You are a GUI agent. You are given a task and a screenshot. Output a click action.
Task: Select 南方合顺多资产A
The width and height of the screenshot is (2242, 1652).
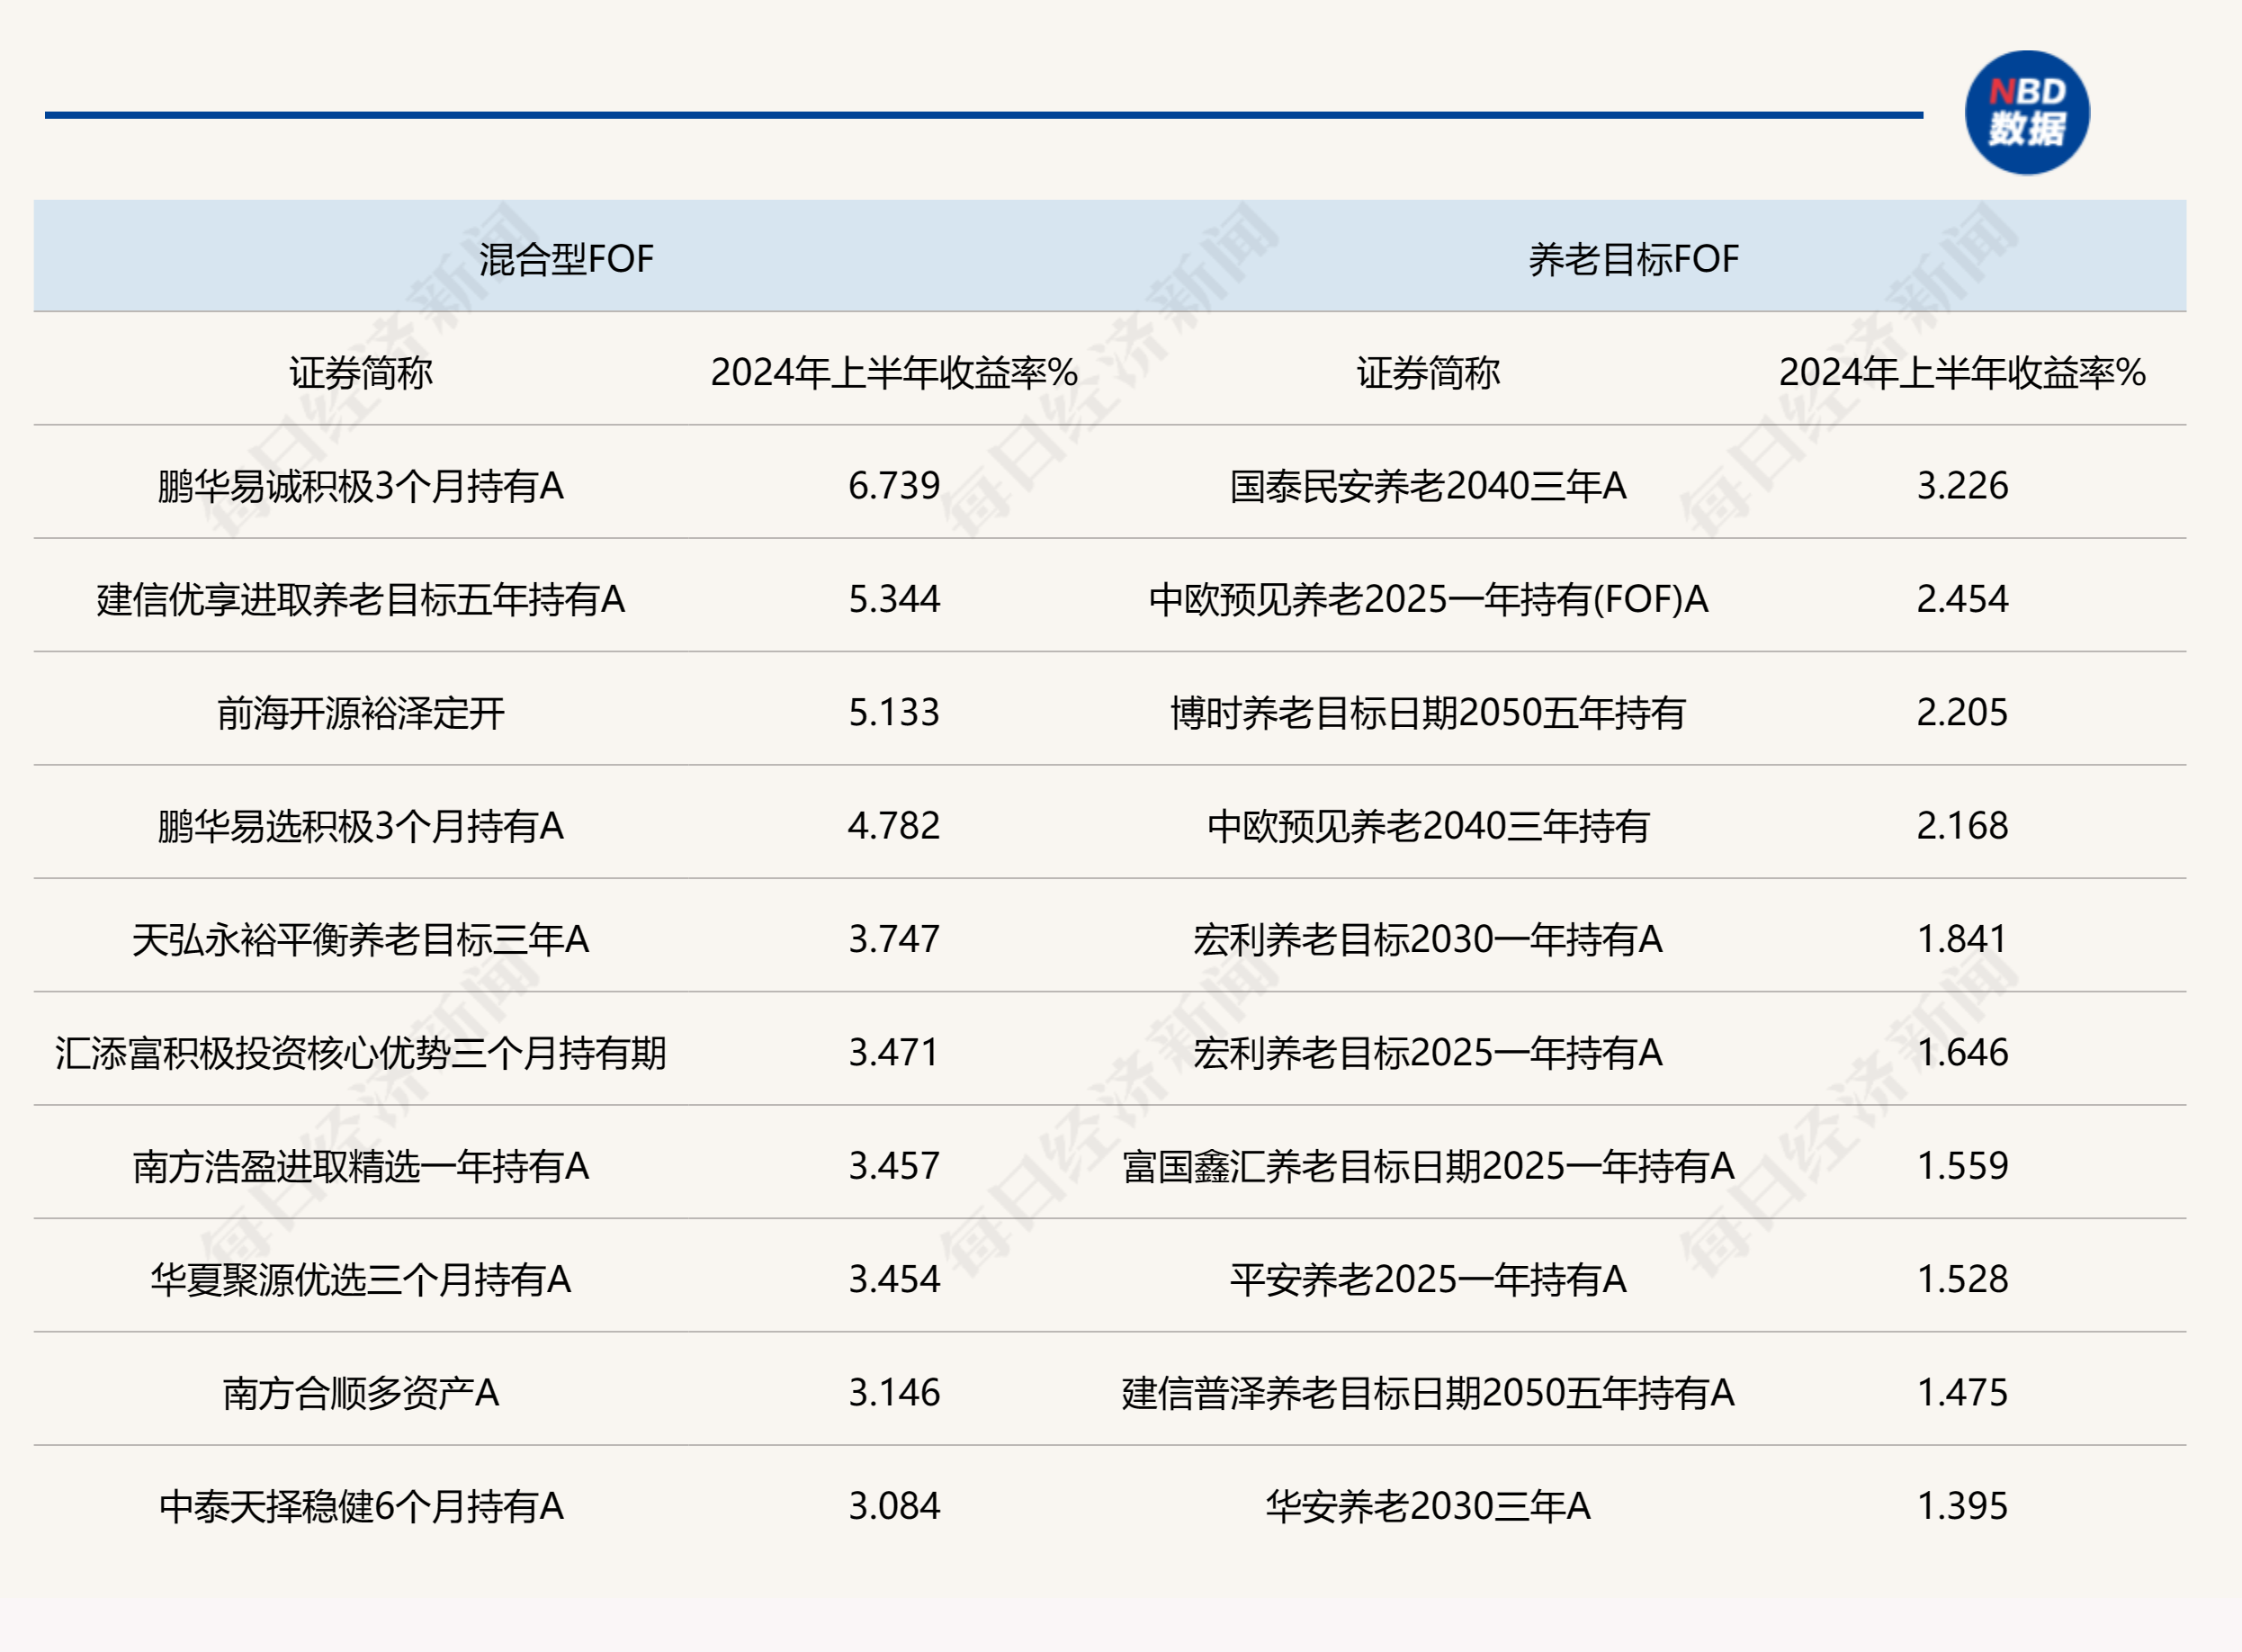[x=361, y=1393]
